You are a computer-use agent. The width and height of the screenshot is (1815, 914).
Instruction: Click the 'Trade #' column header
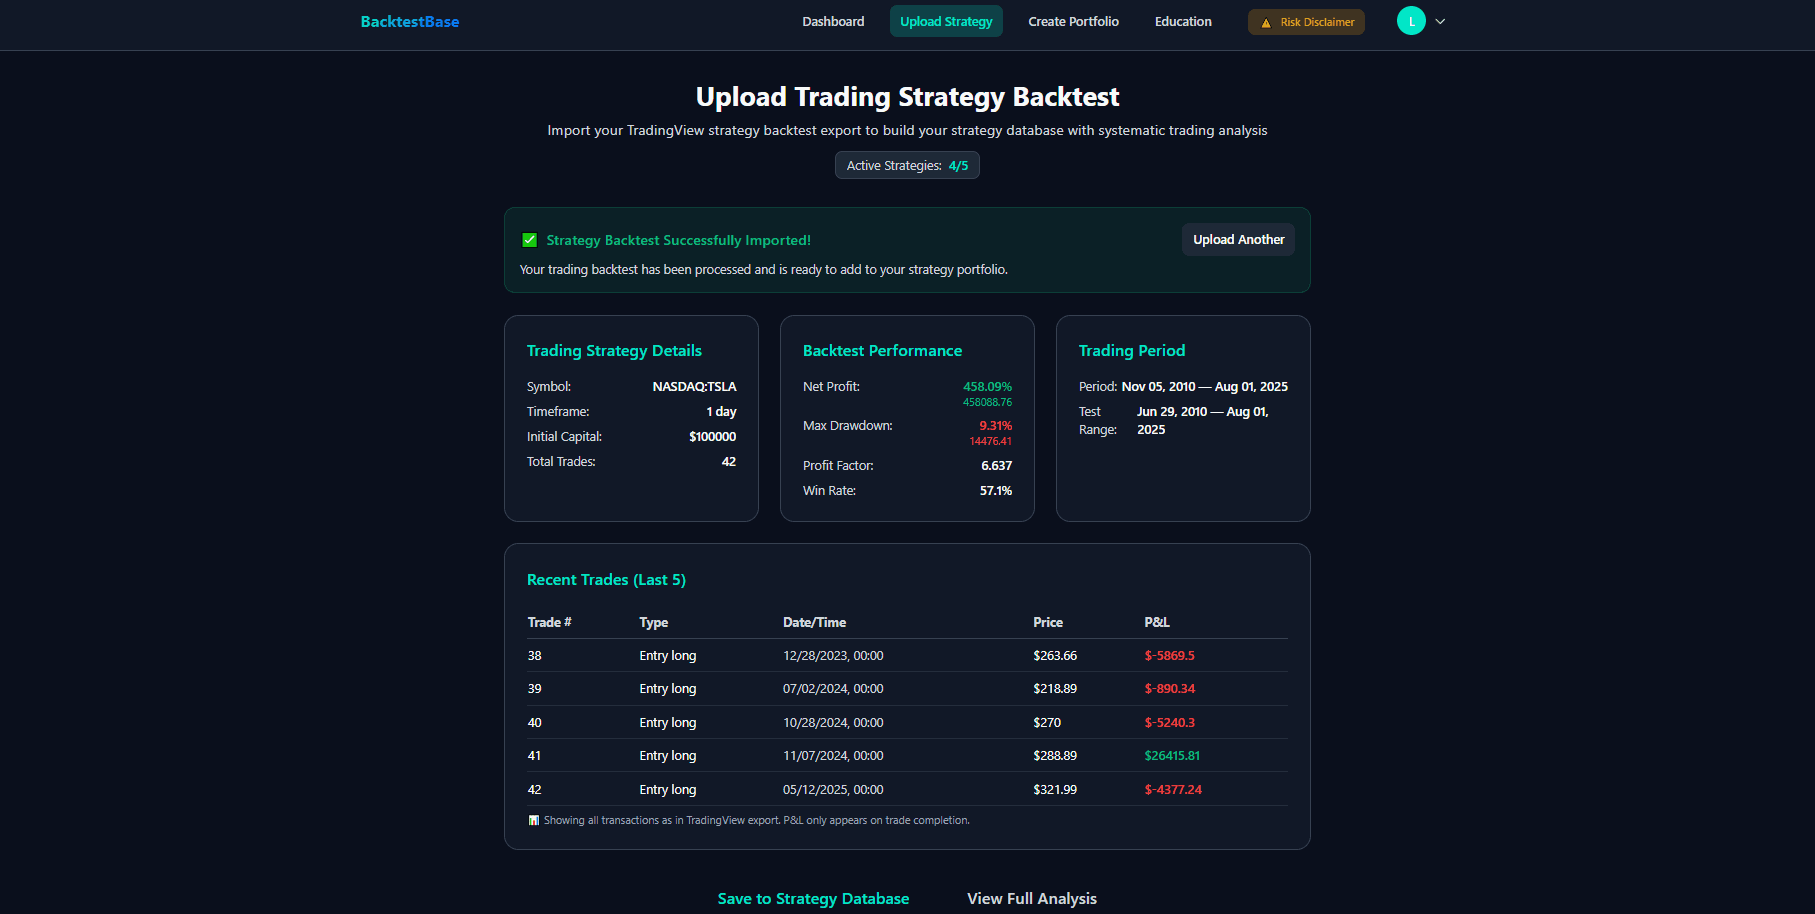[549, 622]
